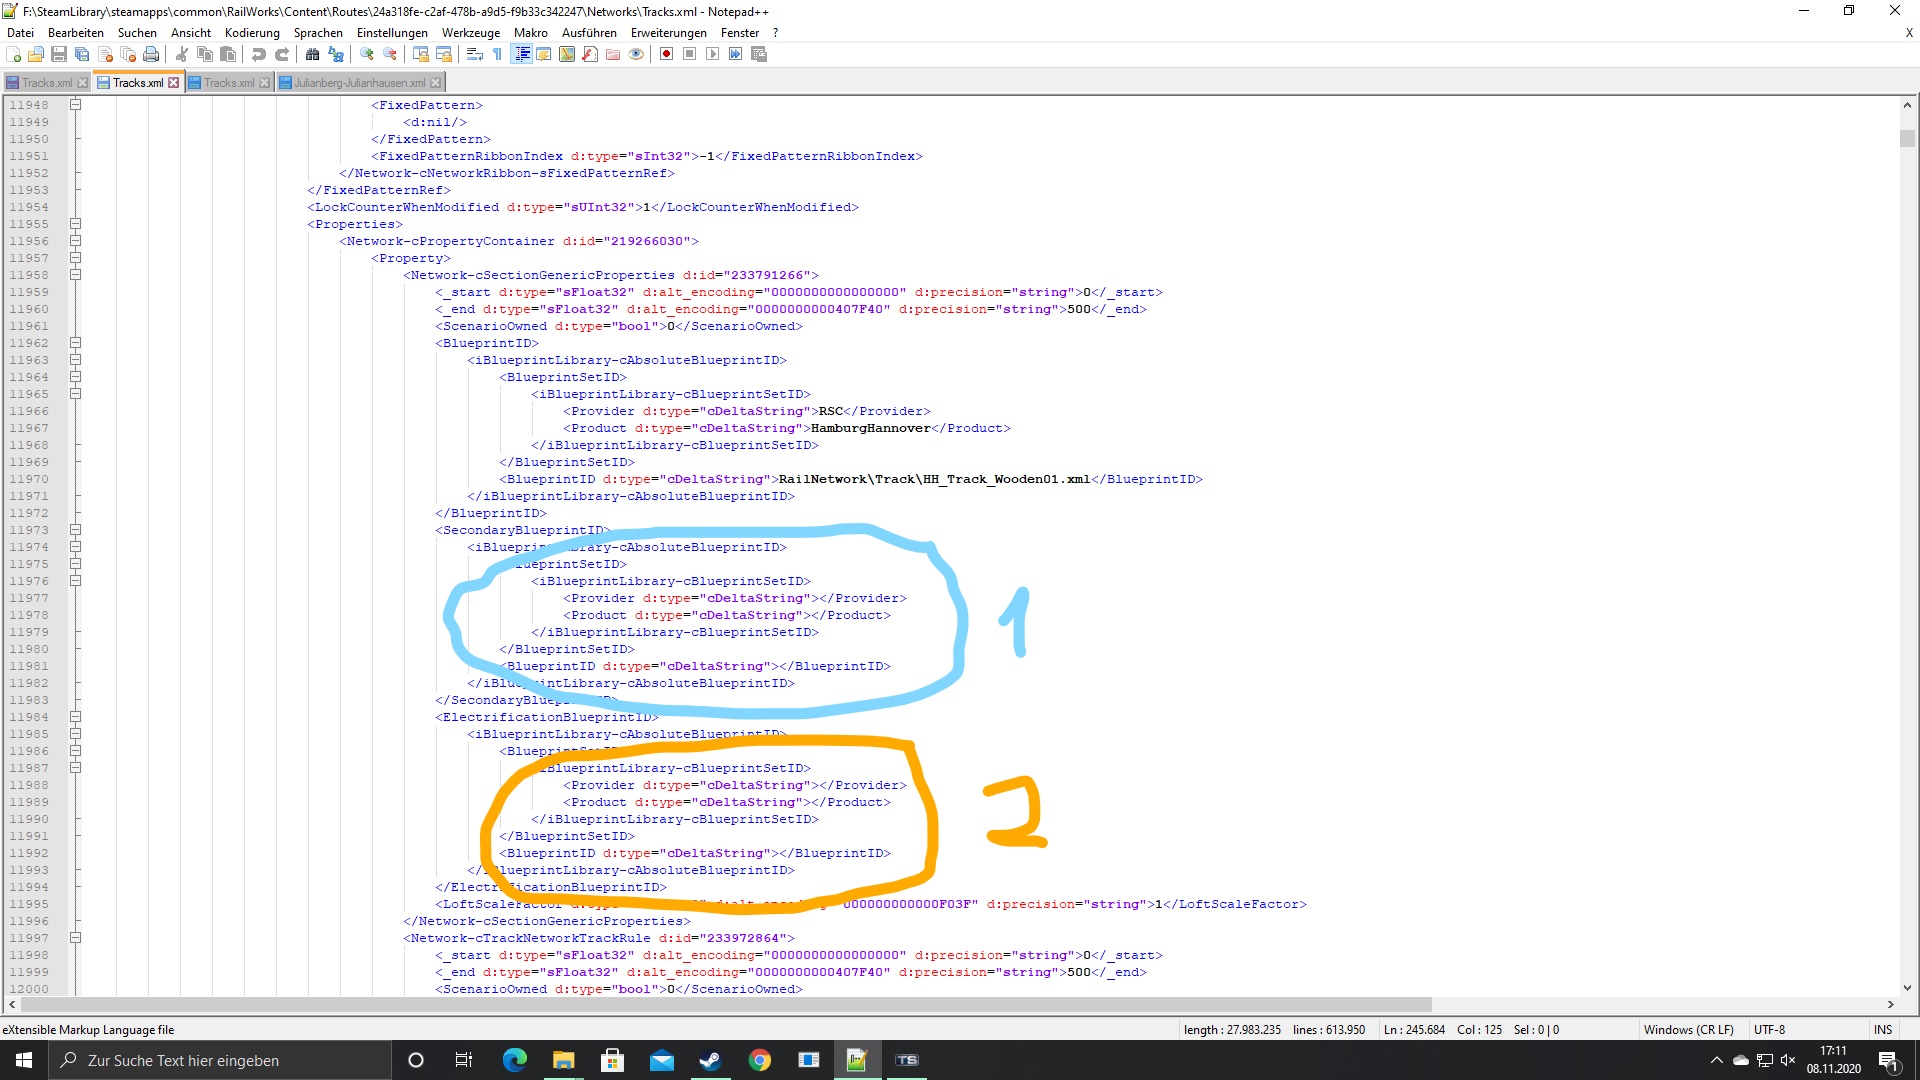Image resolution: width=1920 pixels, height=1080 pixels.
Task: Click the Cut scissors icon
Action: pos(182,54)
